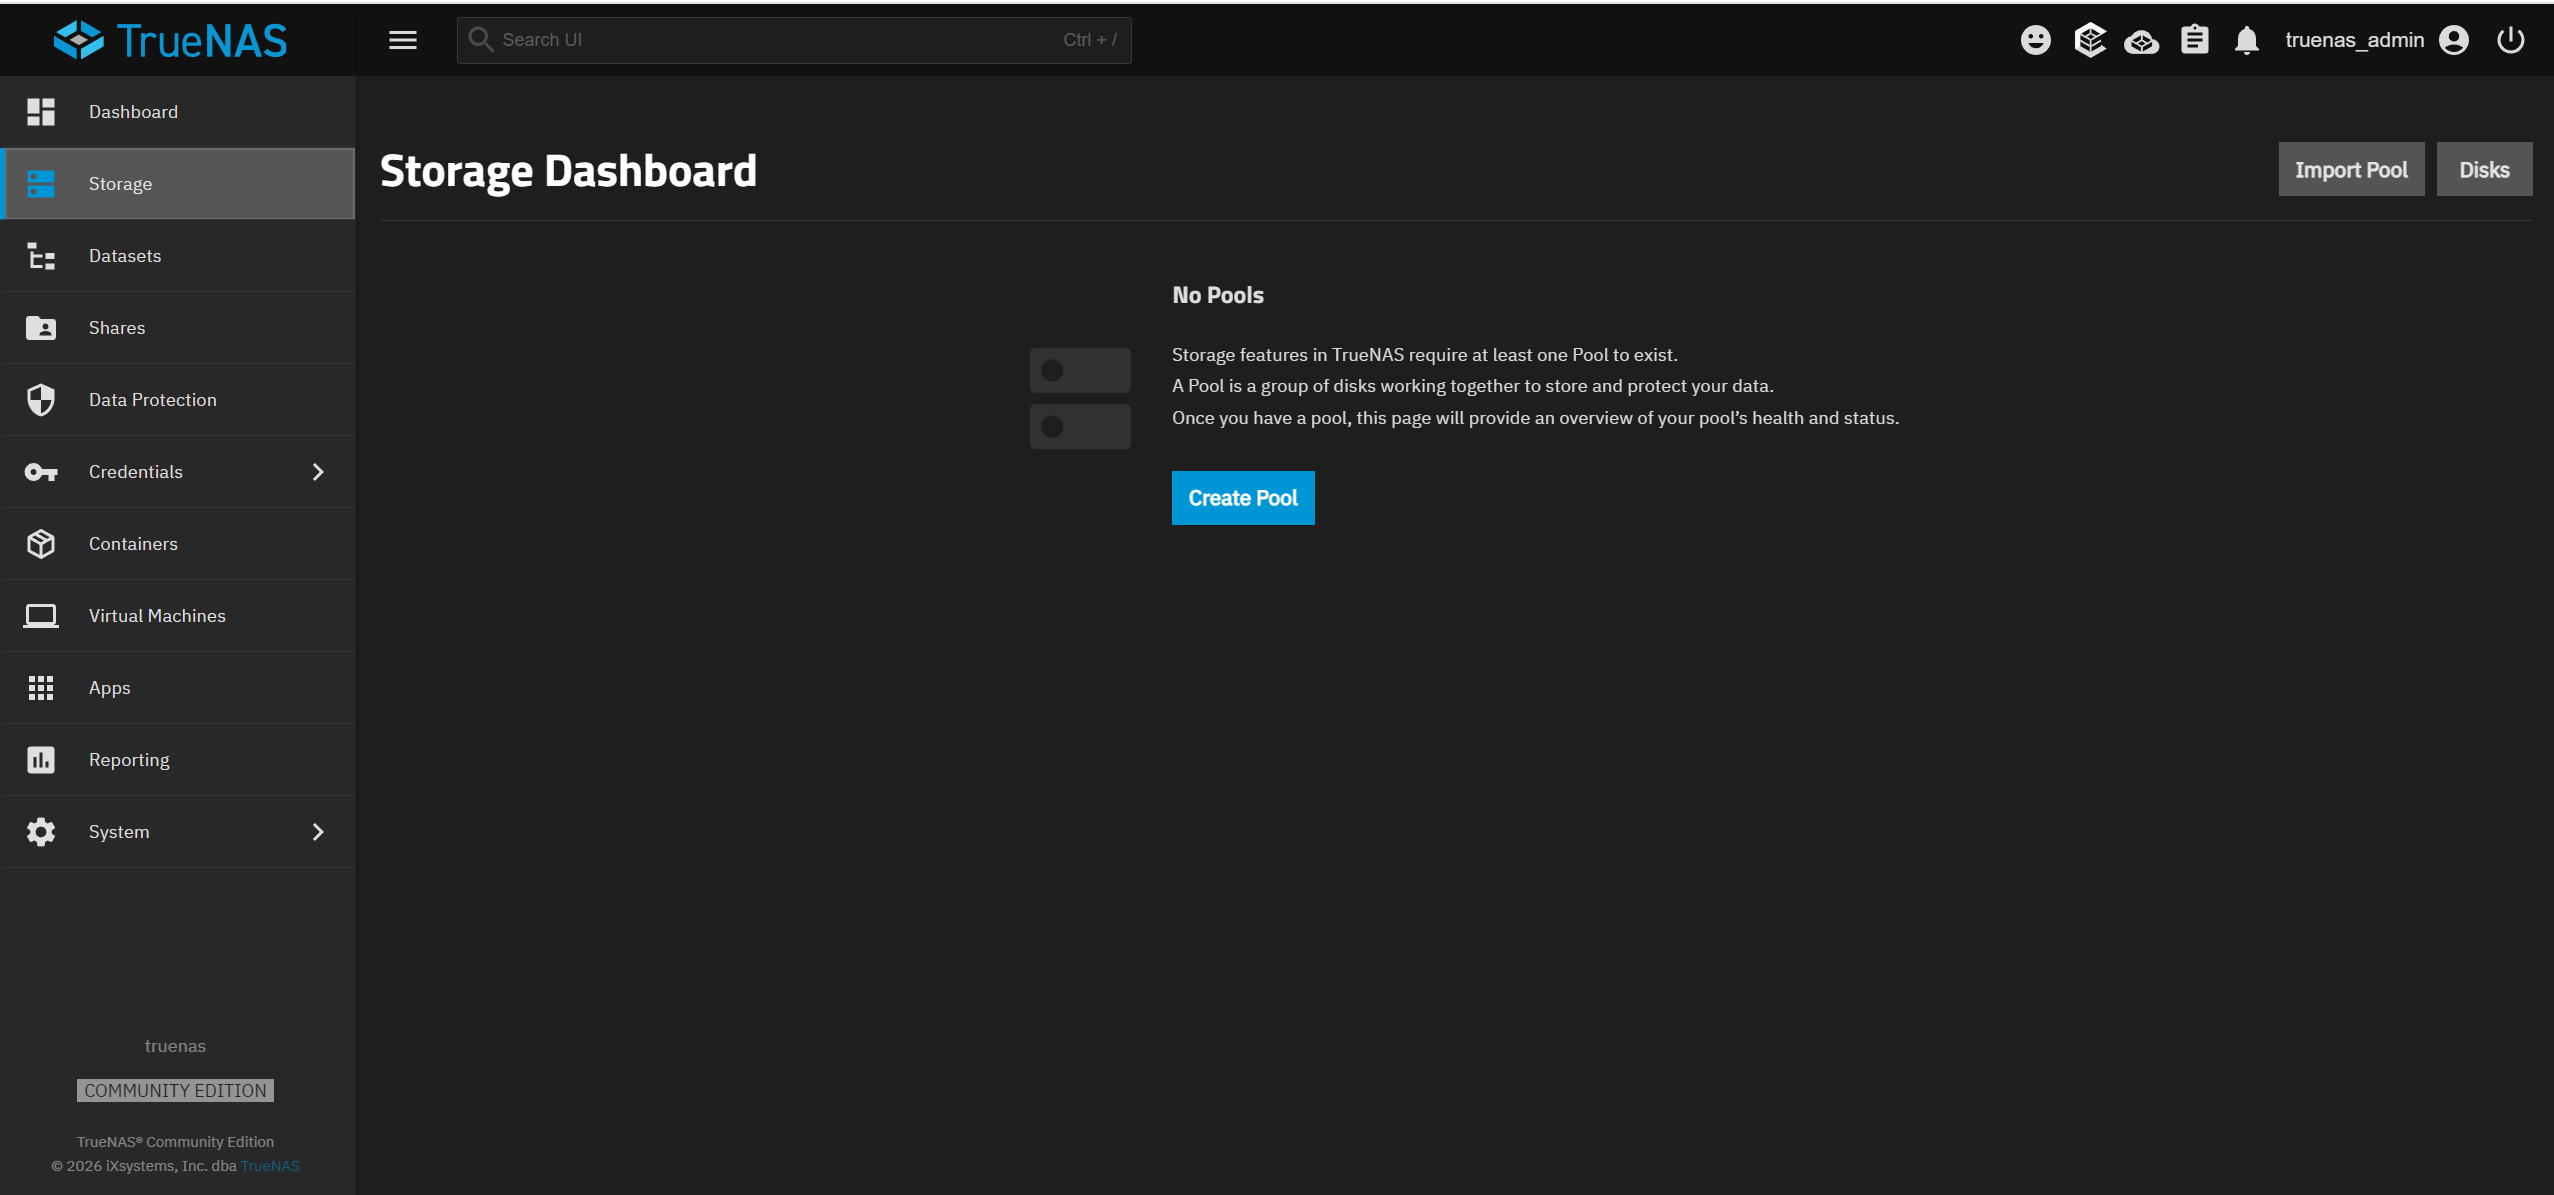The width and height of the screenshot is (2554, 1195).
Task: Click the Datasets tree icon
Action: pyautogui.click(x=41, y=256)
